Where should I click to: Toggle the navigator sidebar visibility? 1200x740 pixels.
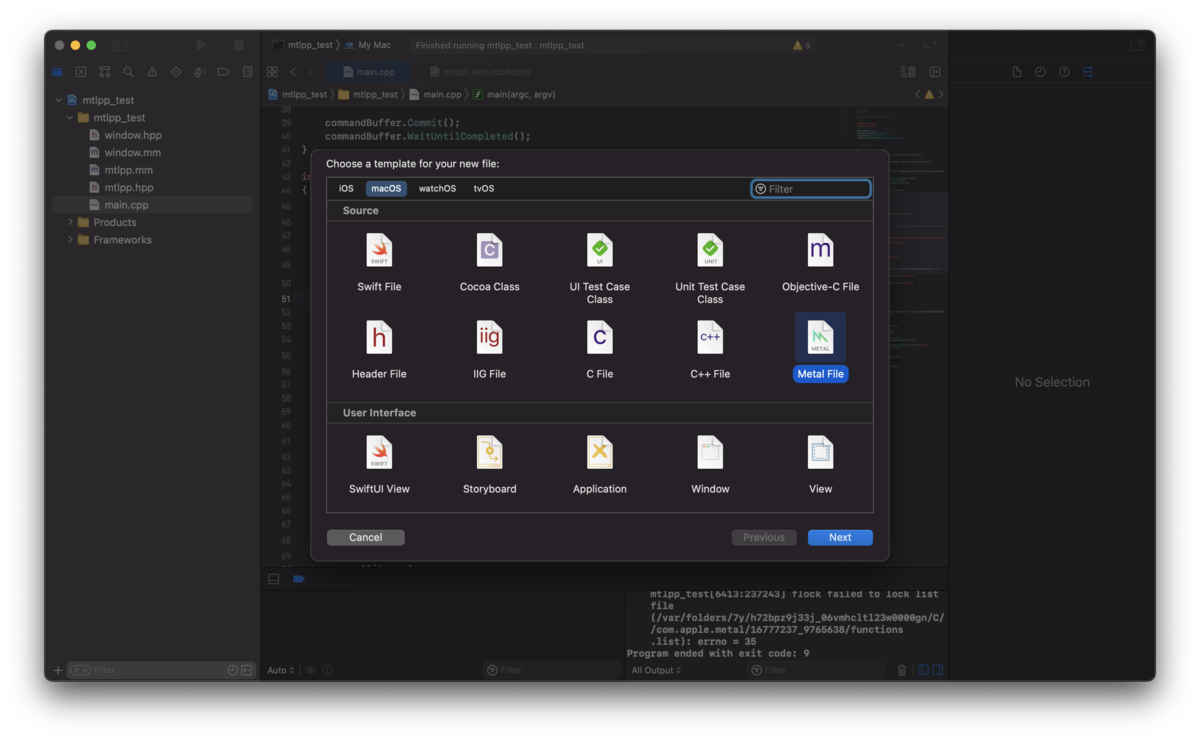[120, 45]
